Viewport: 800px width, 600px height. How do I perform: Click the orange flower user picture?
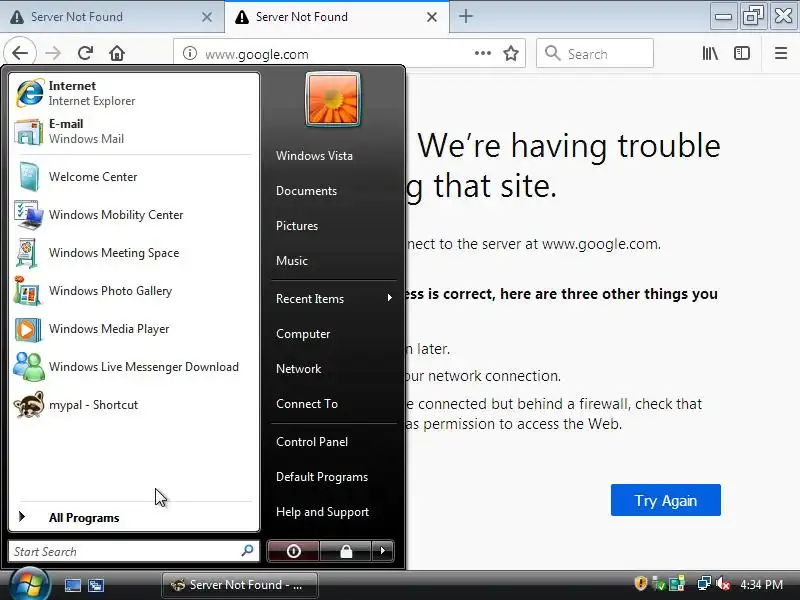coord(333,99)
